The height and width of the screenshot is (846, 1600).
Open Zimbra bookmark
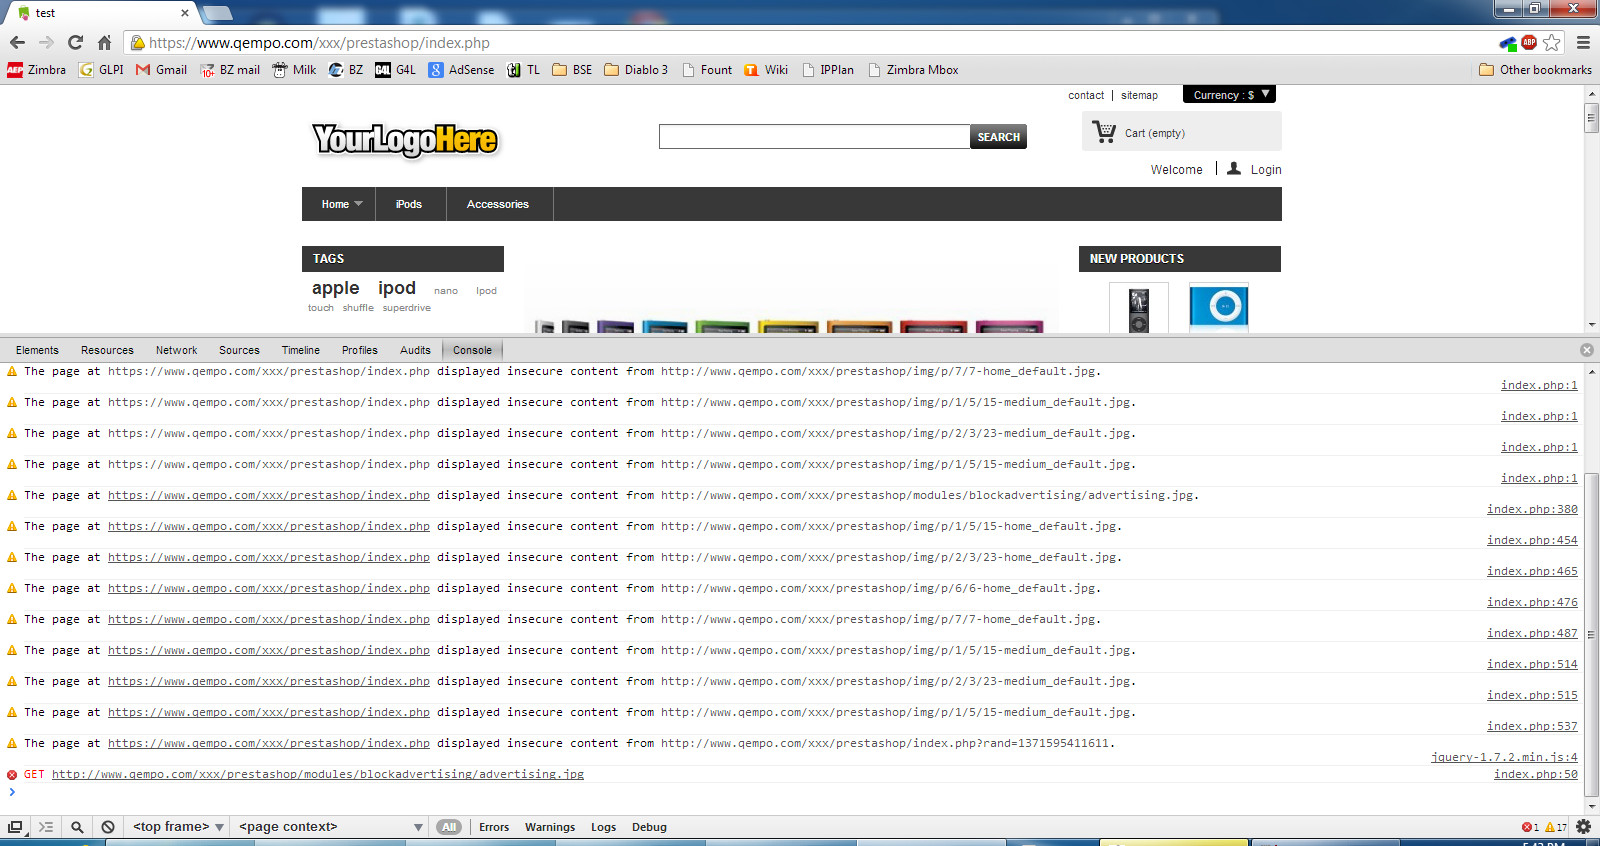coord(36,70)
